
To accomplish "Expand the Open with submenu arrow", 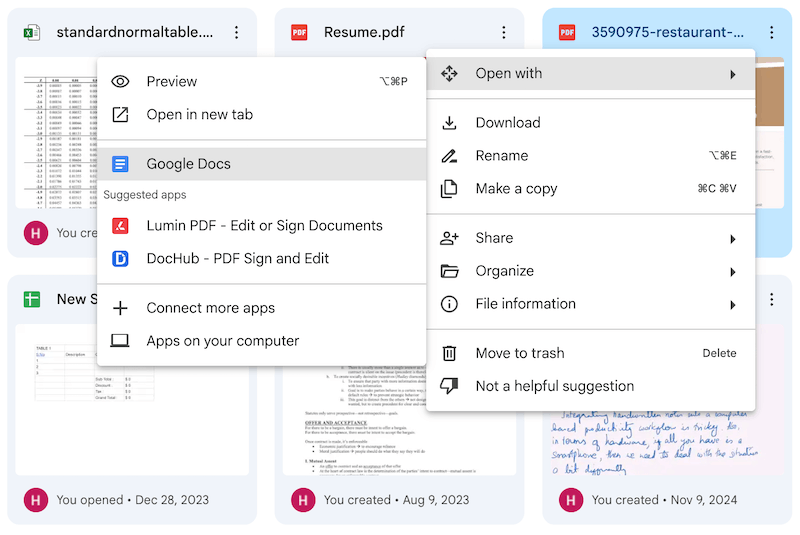I will point(733,74).
